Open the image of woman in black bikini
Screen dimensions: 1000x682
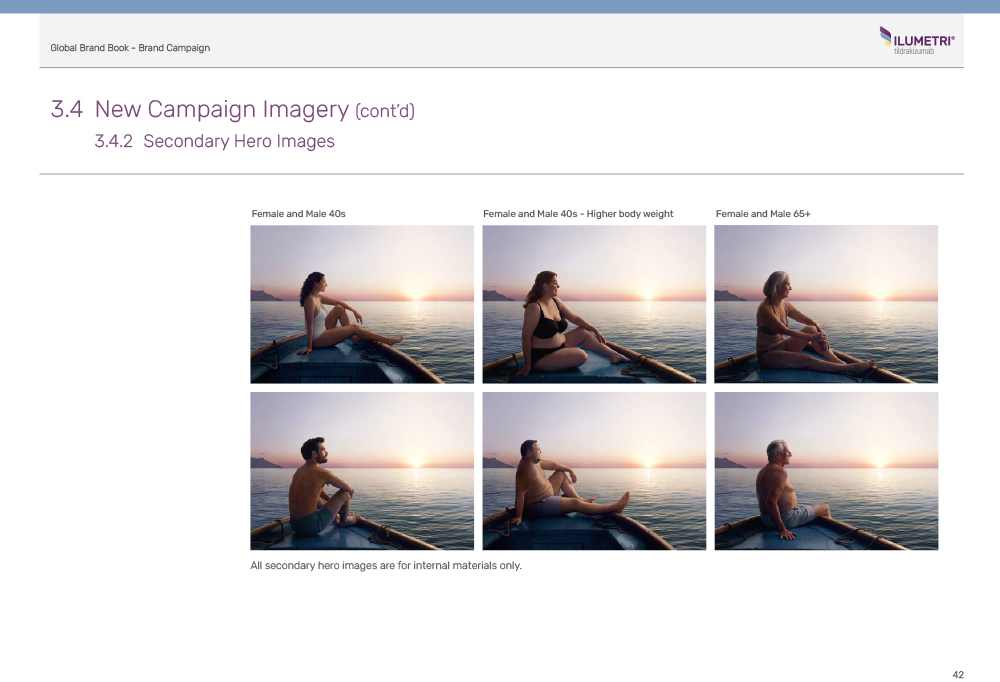pos(594,304)
